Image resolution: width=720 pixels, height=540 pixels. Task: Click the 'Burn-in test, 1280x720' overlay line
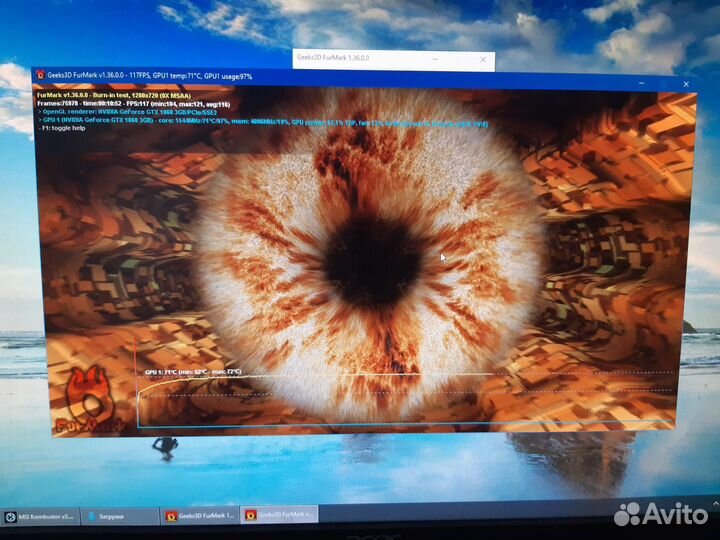tap(114, 96)
